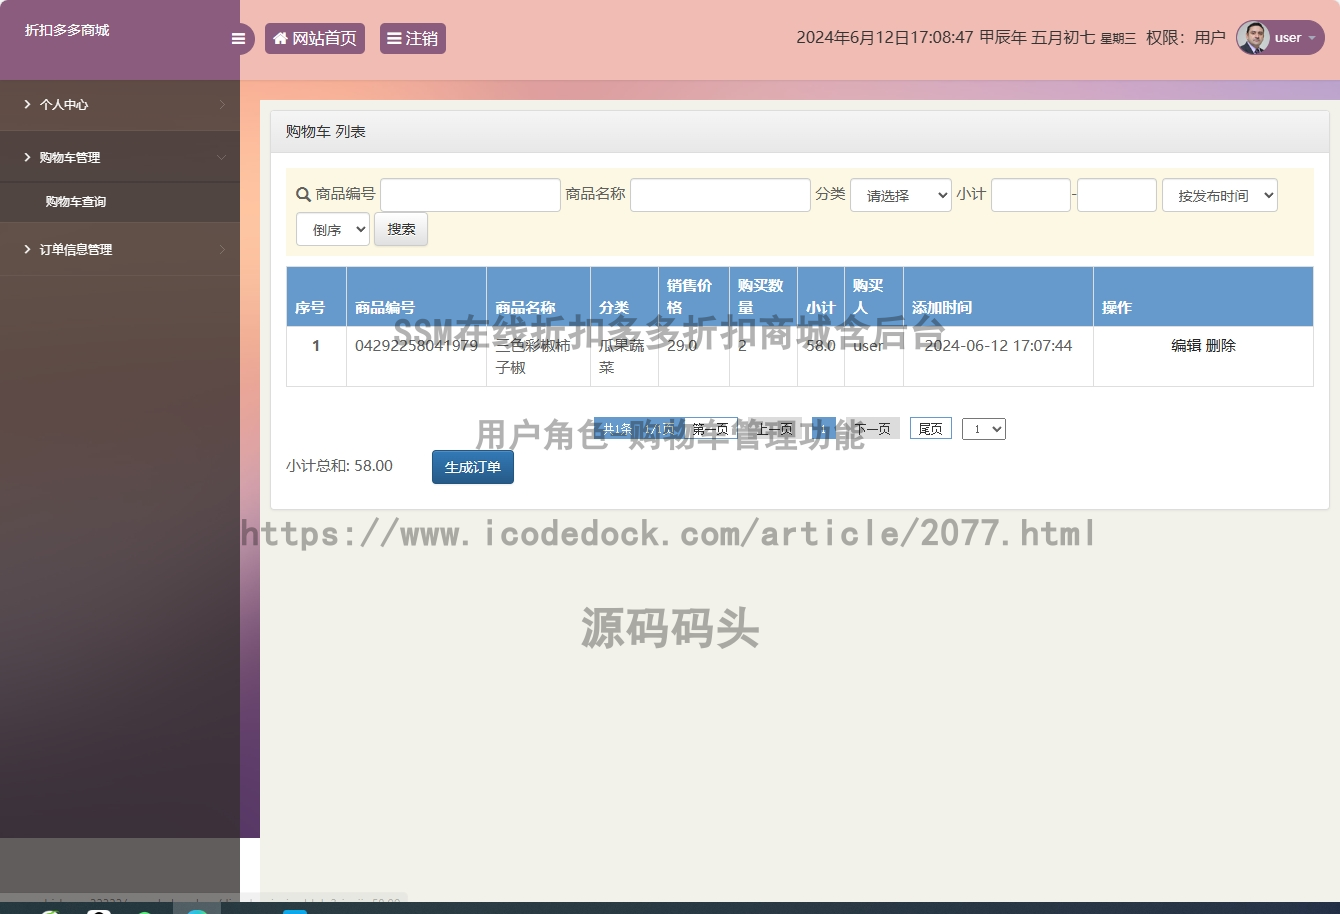Toggle the sidebar hamburger menu icon

tap(238, 39)
